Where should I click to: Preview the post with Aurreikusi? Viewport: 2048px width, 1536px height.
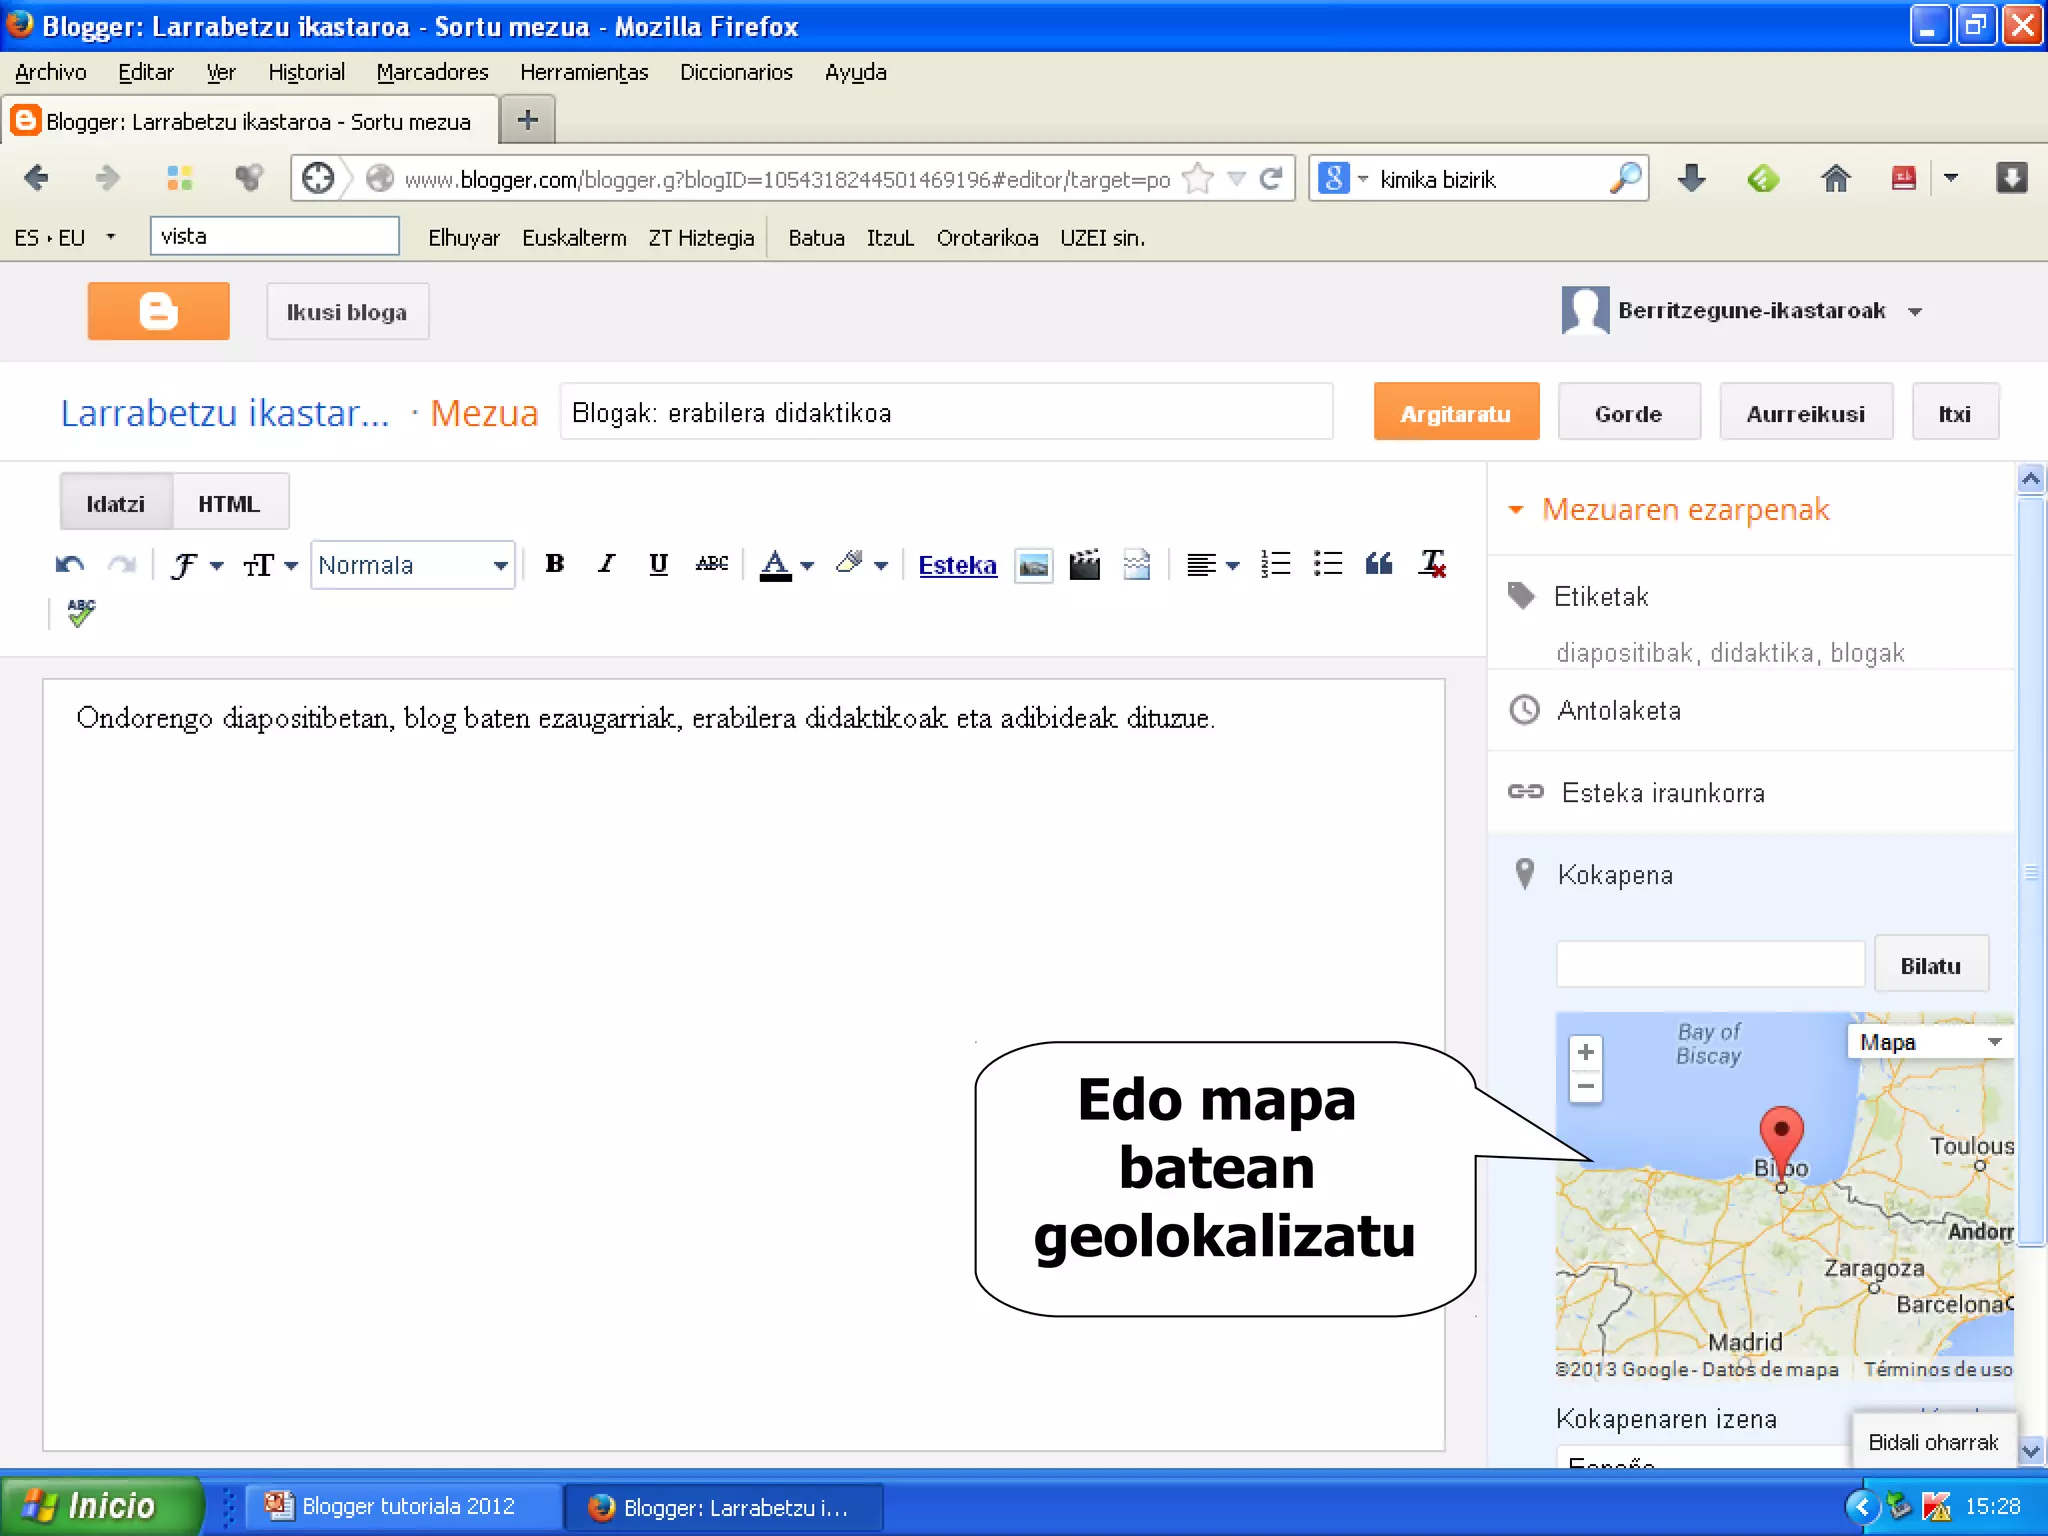tap(1805, 413)
